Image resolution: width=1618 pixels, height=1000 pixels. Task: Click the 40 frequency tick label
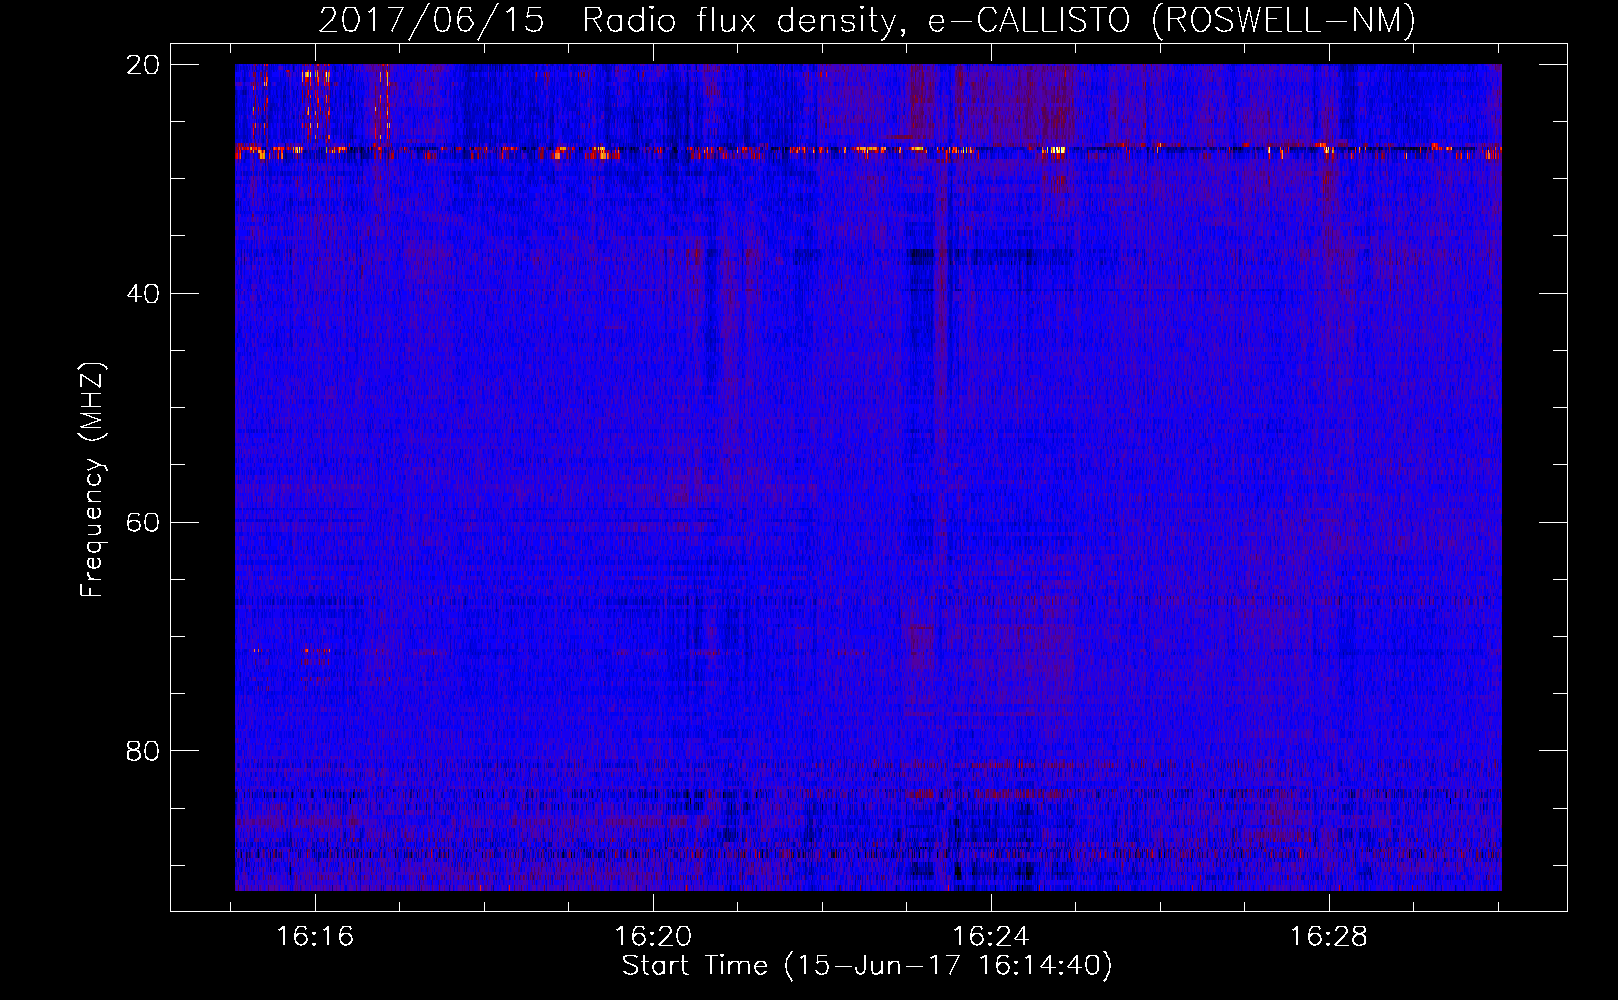[144, 294]
